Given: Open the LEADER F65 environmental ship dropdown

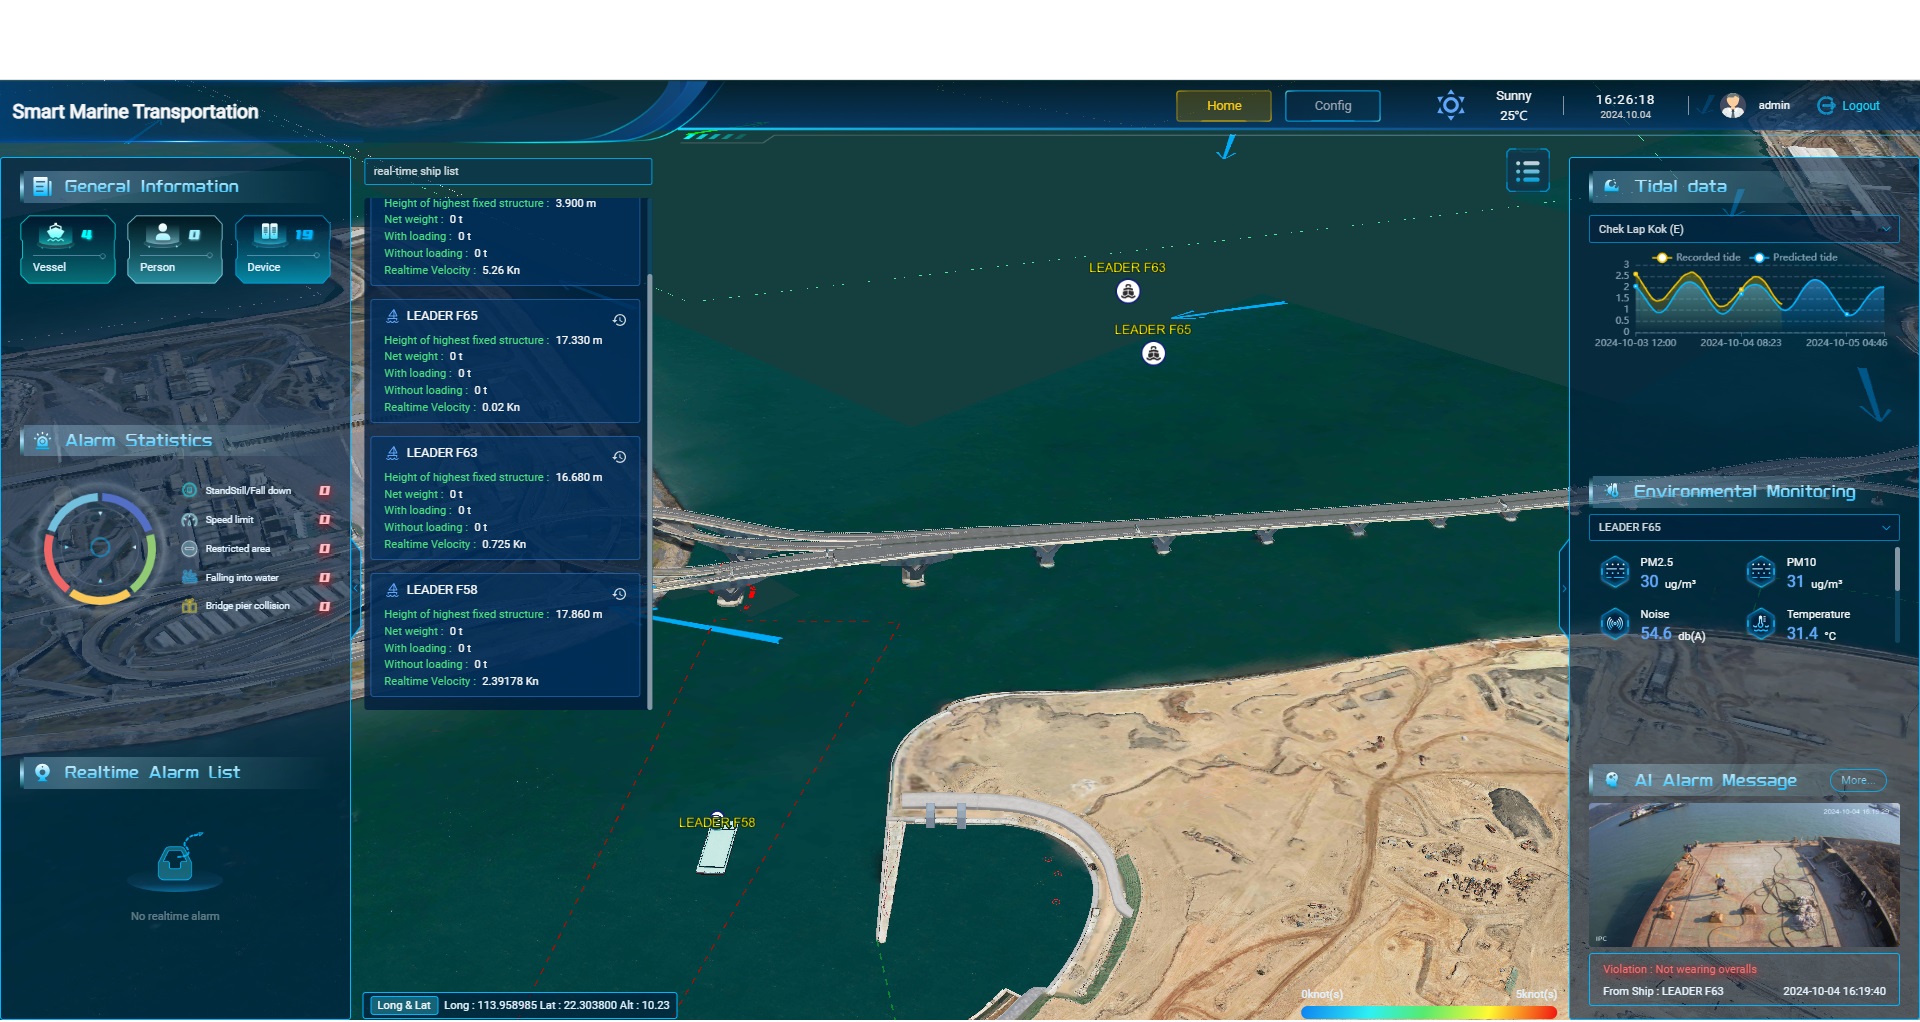Looking at the screenshot, I should 1743,528.
